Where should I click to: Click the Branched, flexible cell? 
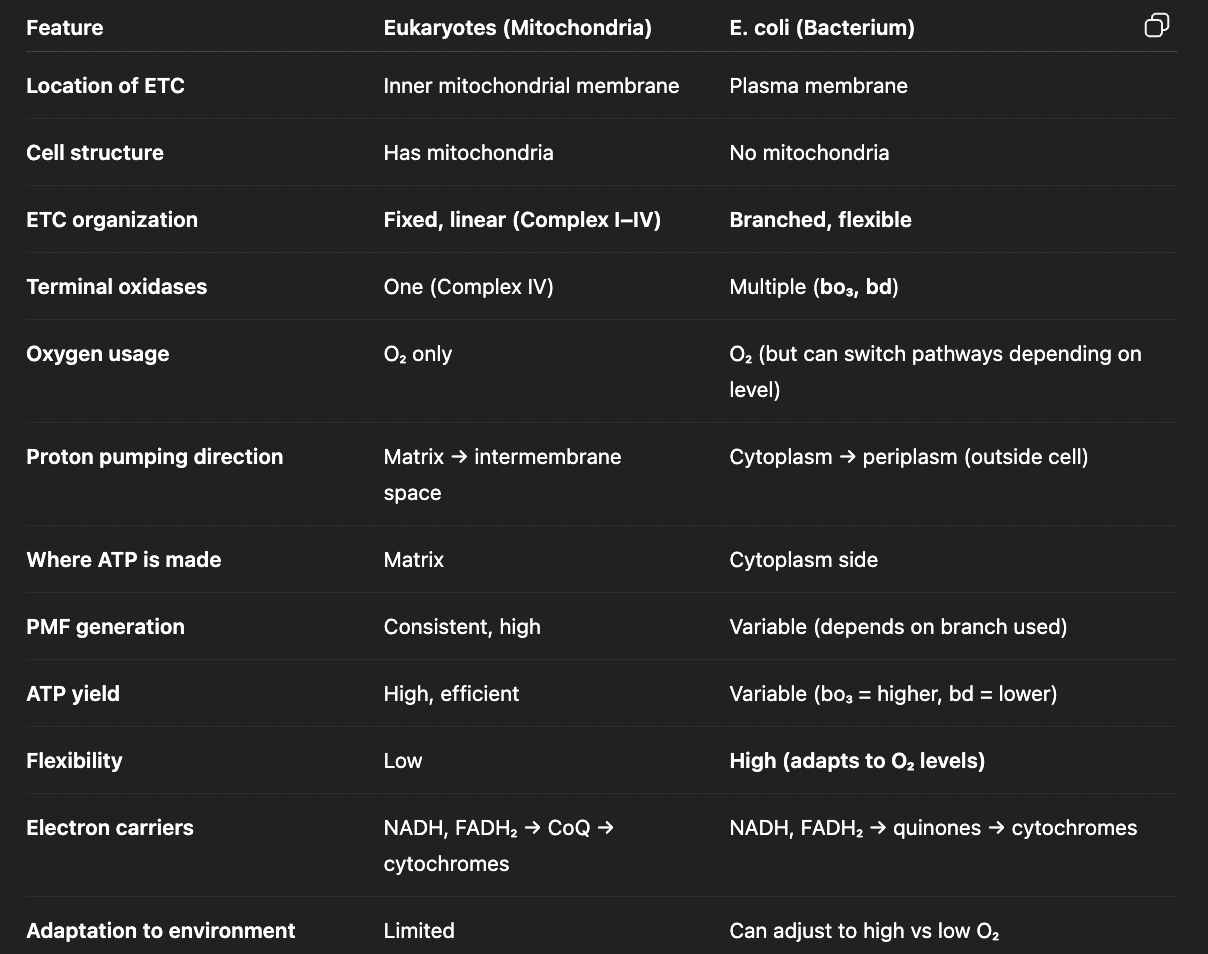click(x=820, y=220)
